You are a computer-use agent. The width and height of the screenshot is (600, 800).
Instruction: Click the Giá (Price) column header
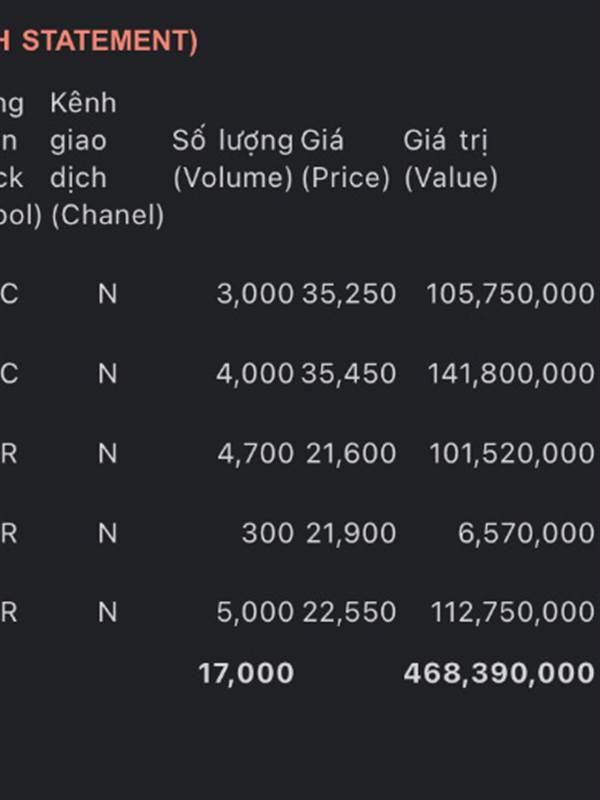[345, 159]
